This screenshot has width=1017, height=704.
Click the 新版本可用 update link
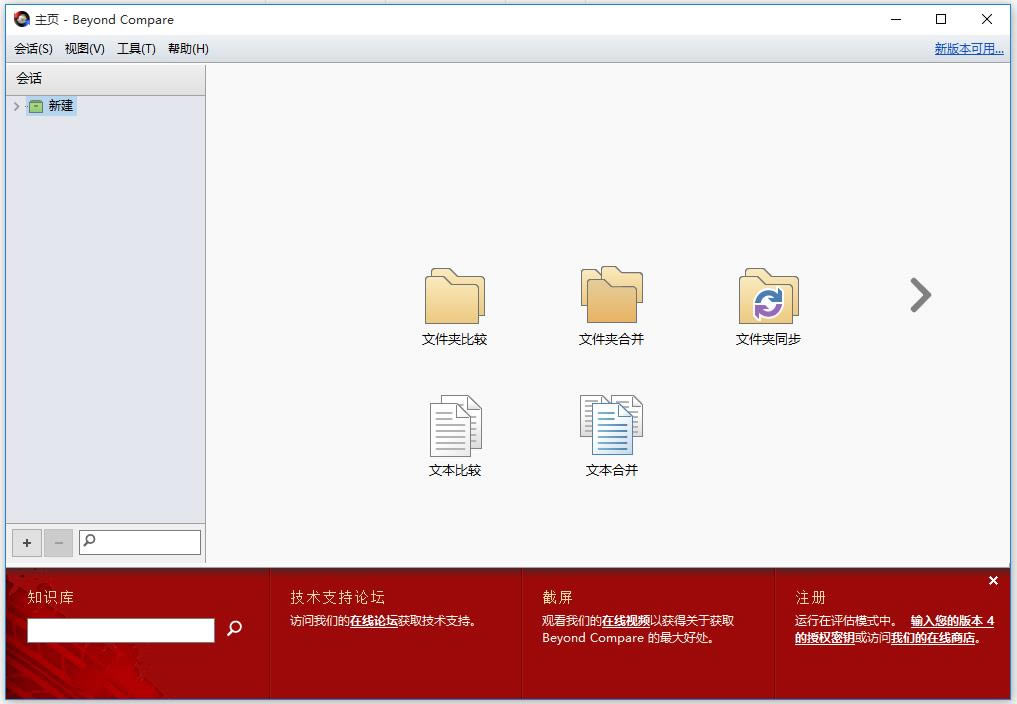point(968,49)
